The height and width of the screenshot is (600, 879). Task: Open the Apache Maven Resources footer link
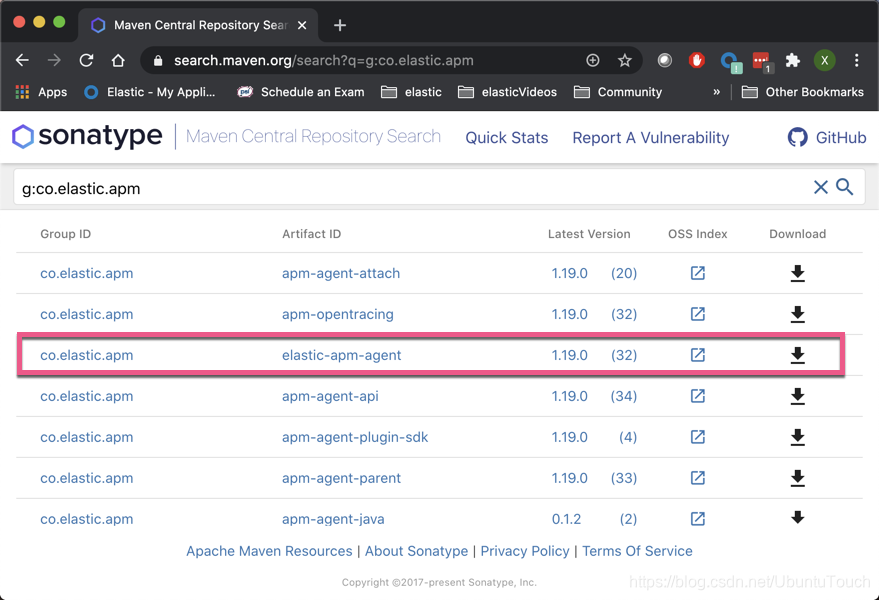269,551
